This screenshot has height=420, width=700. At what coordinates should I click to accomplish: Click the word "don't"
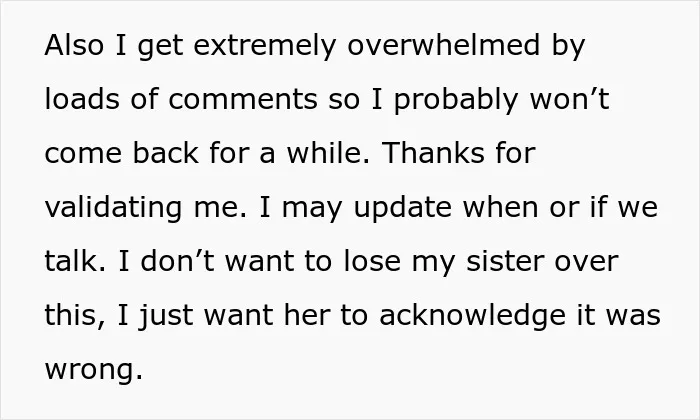(178, 261)
